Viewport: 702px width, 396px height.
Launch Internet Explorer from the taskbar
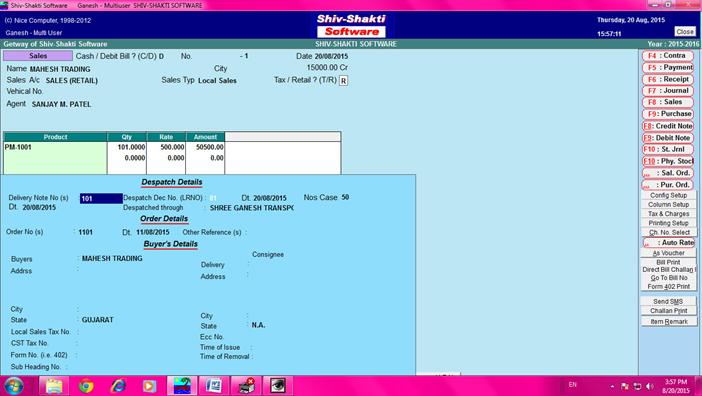pyautogui.click(x=118, y=386)
